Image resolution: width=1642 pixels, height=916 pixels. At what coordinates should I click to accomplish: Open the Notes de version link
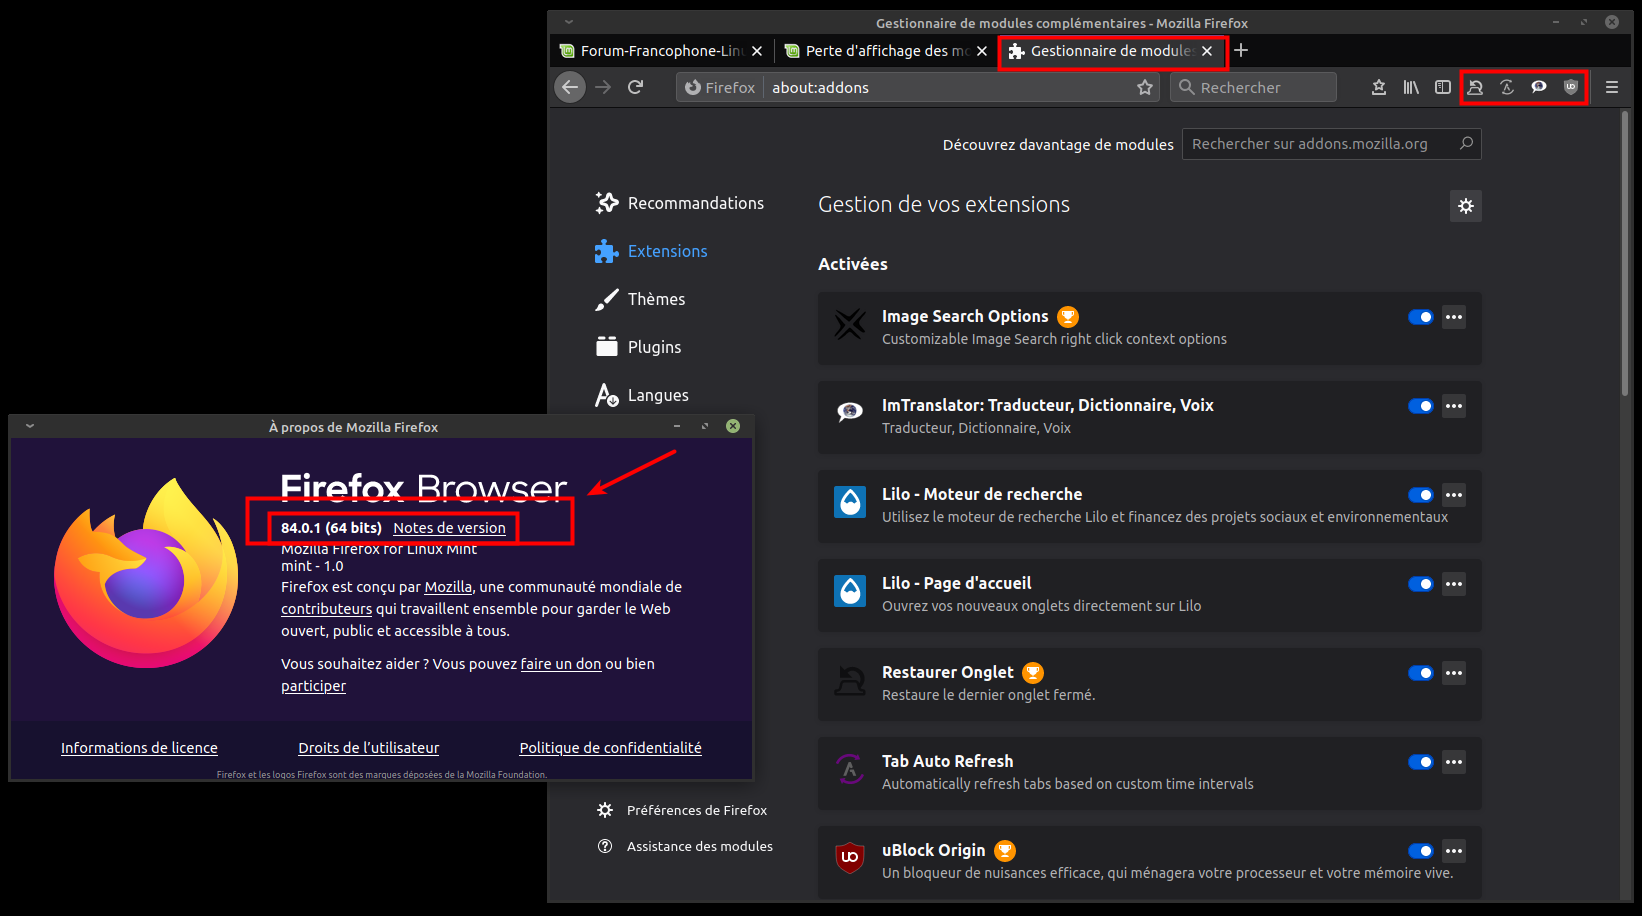coord(449,528)
